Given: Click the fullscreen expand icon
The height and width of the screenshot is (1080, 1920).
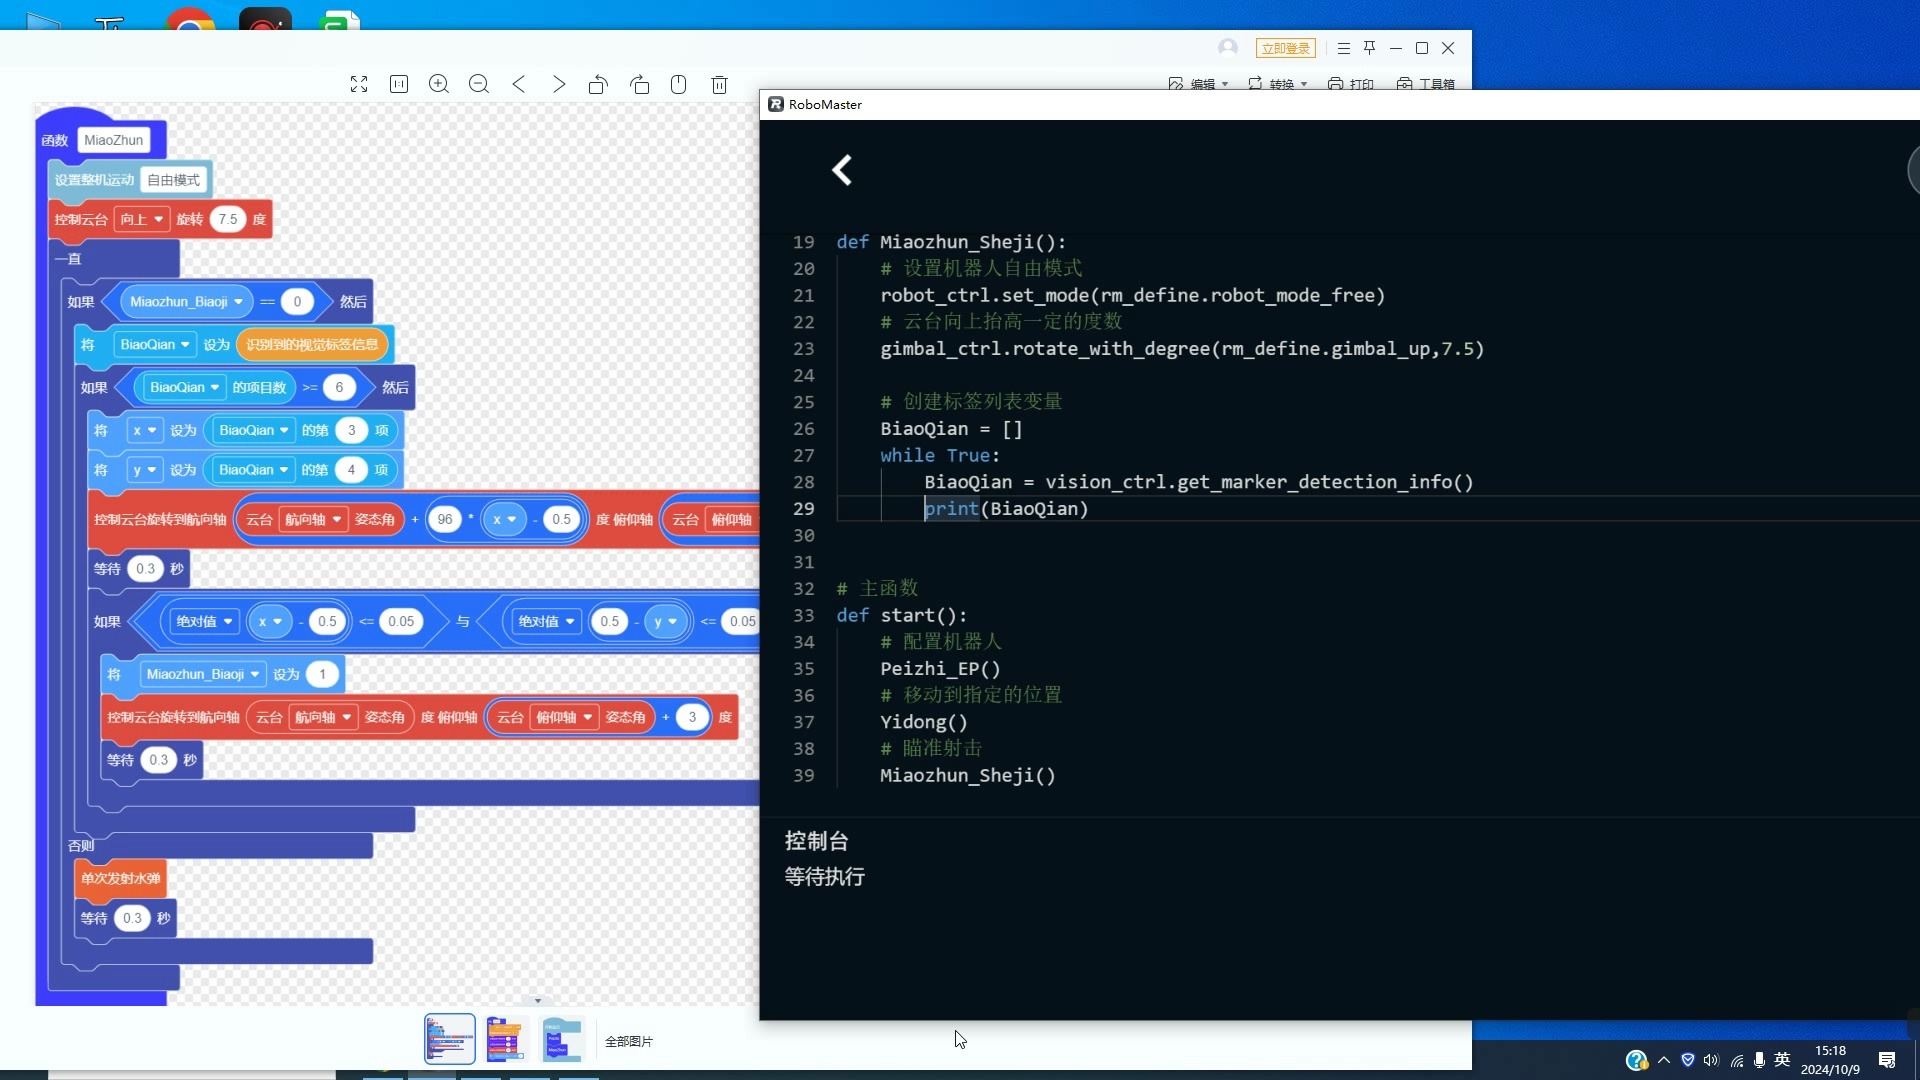Looking at the screenshot, I should point(359,84).
